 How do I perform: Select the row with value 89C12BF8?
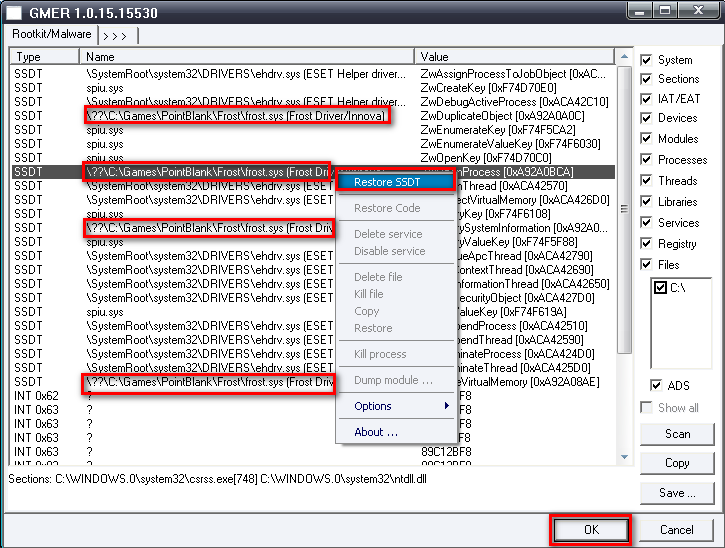click(x=313, y=452)
